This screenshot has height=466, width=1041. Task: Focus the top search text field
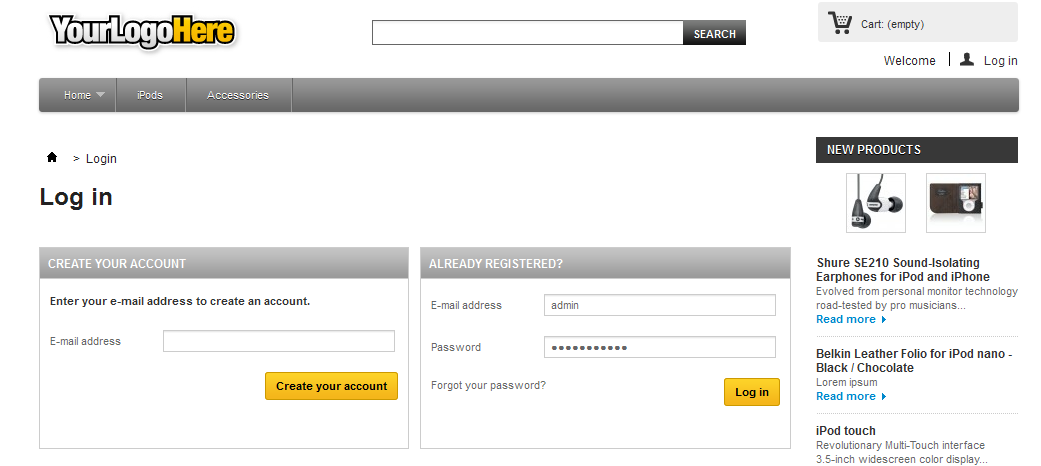pos(527,33)
